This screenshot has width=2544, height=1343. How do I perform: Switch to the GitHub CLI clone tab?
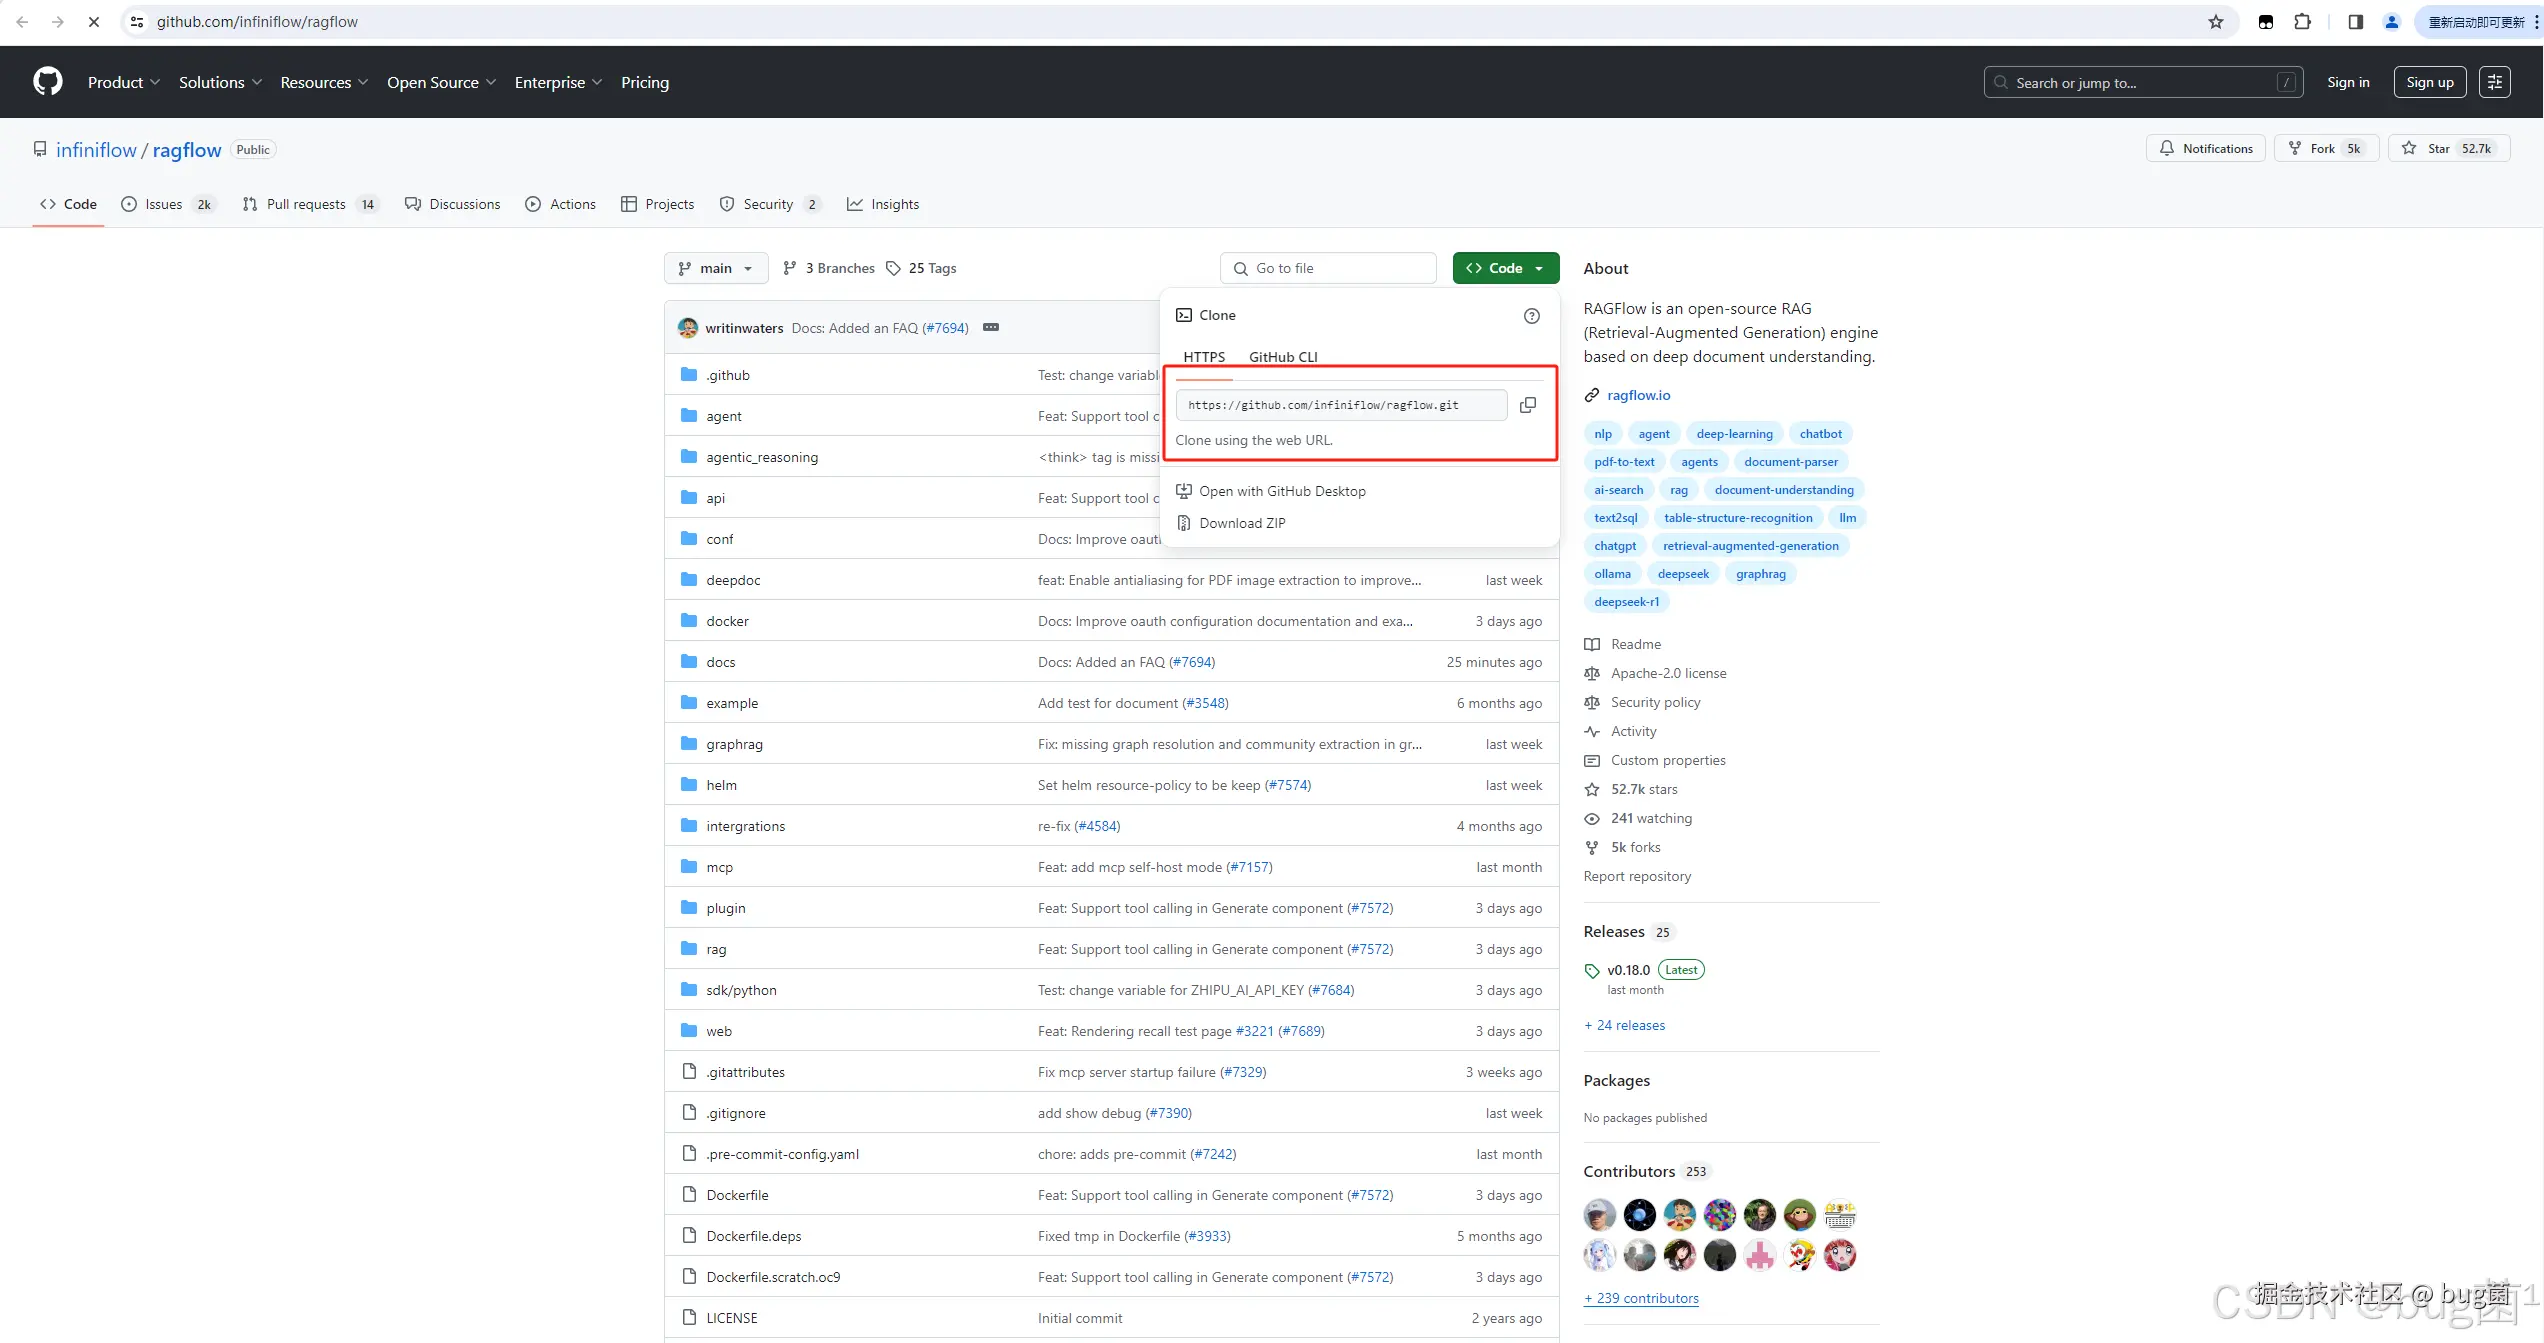[x=1283, y=357]
